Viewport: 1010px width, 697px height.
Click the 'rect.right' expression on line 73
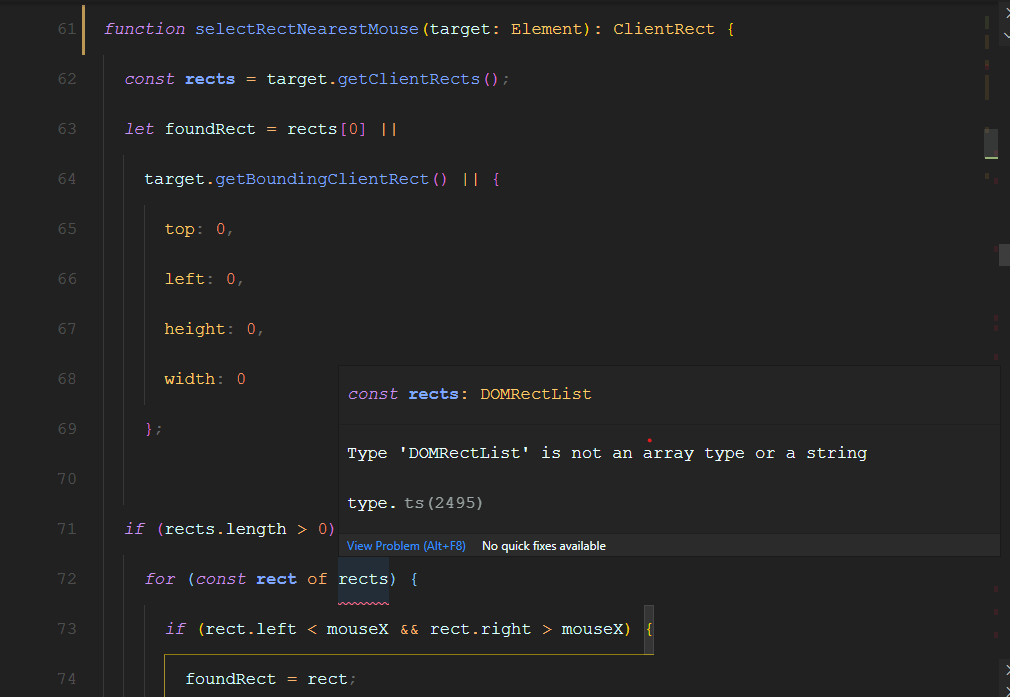tap(480, 629)
